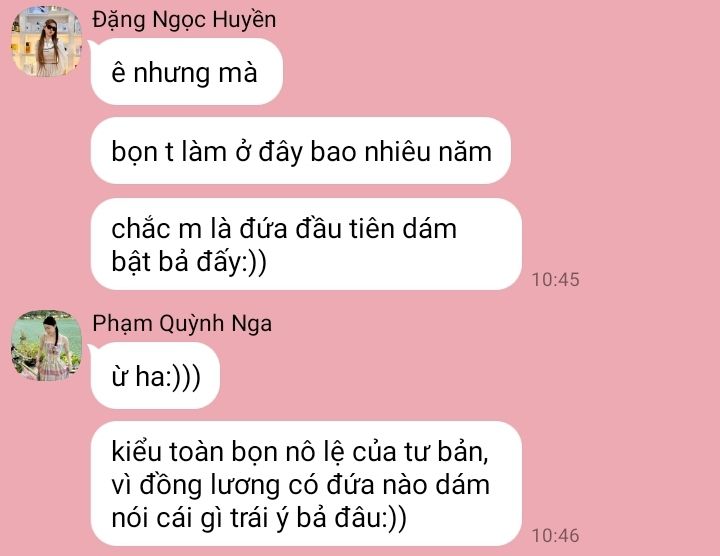Select the "bọn t làm ở đây" message
Viewport: 720px width, 556px height.
point(300,151)
